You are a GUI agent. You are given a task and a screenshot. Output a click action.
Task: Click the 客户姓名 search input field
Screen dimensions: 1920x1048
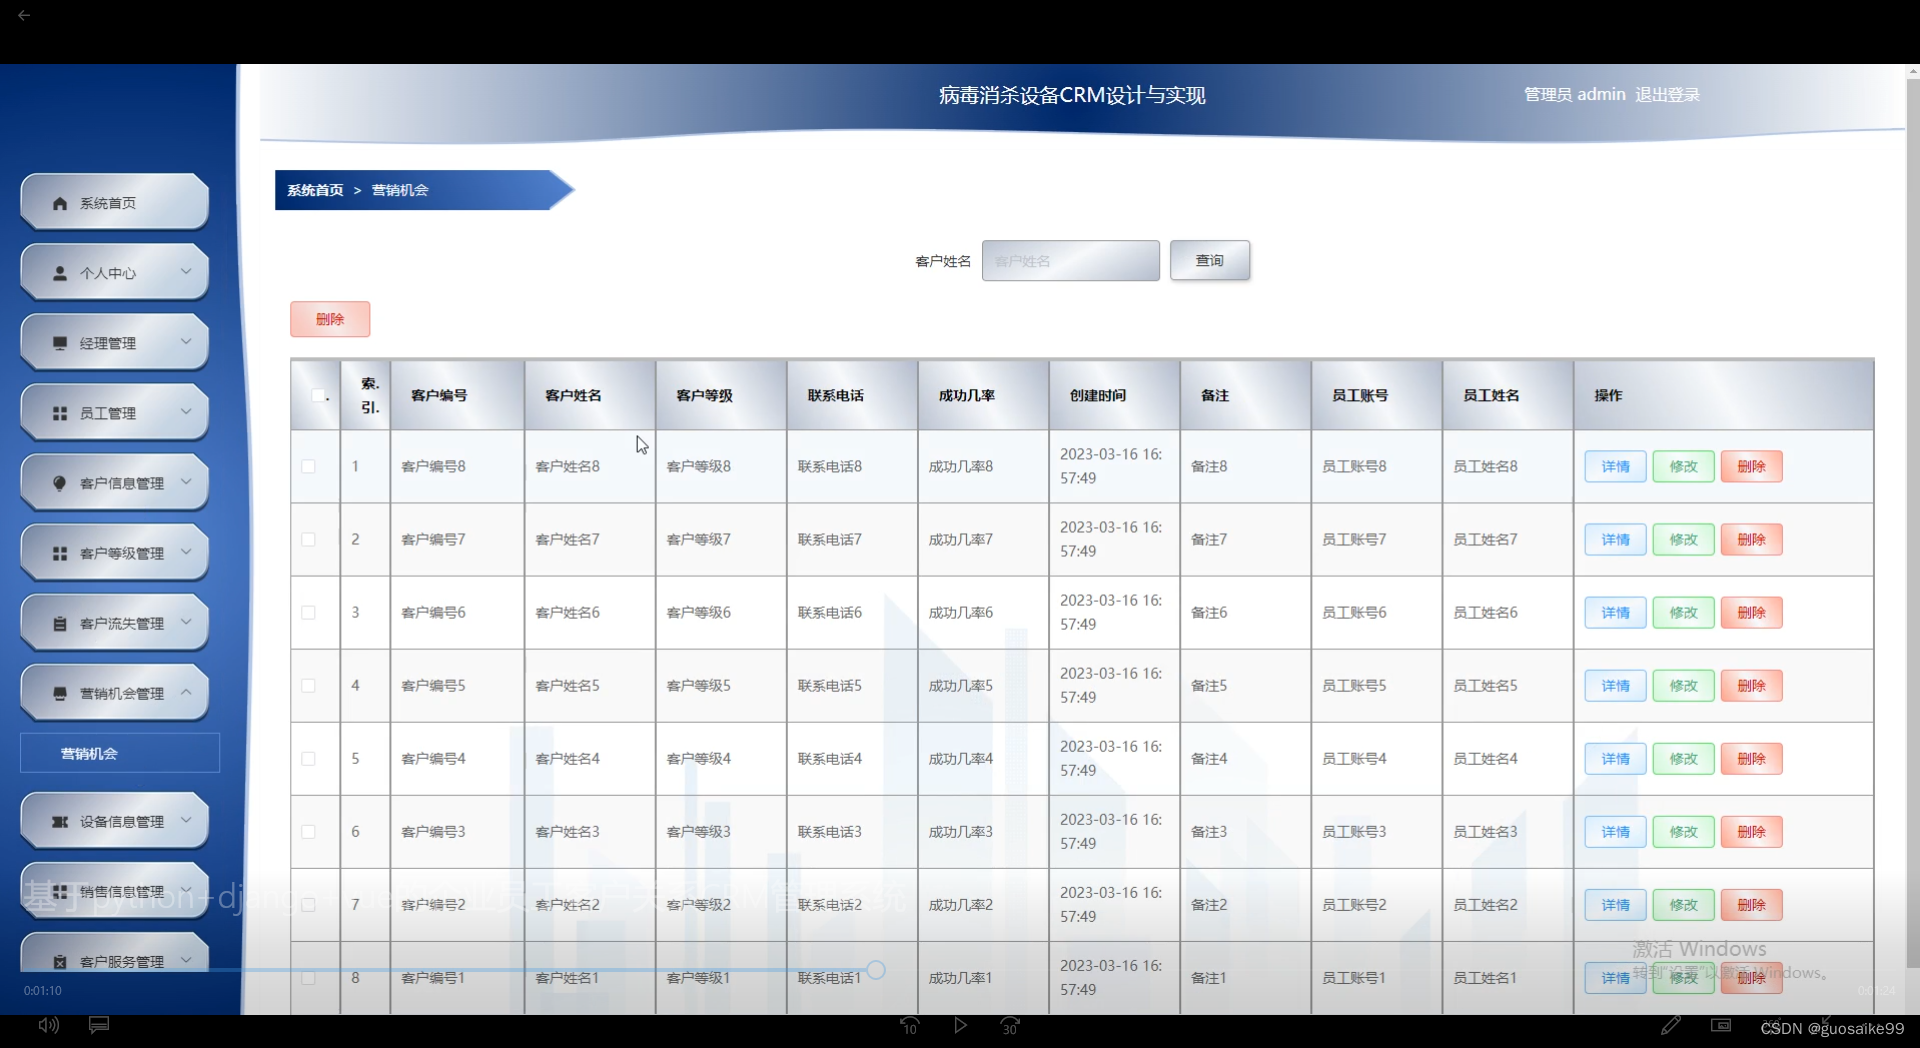coord(1070,260)
